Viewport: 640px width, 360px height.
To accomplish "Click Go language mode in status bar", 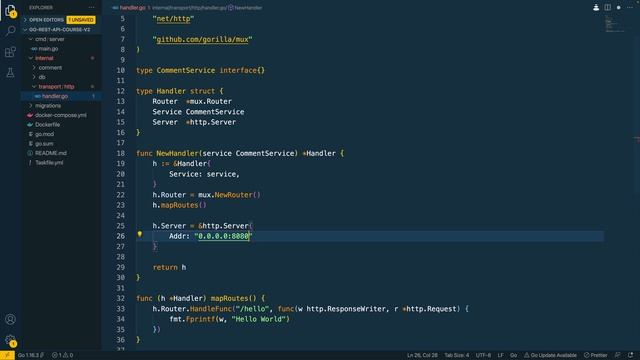I will point(513,355).
